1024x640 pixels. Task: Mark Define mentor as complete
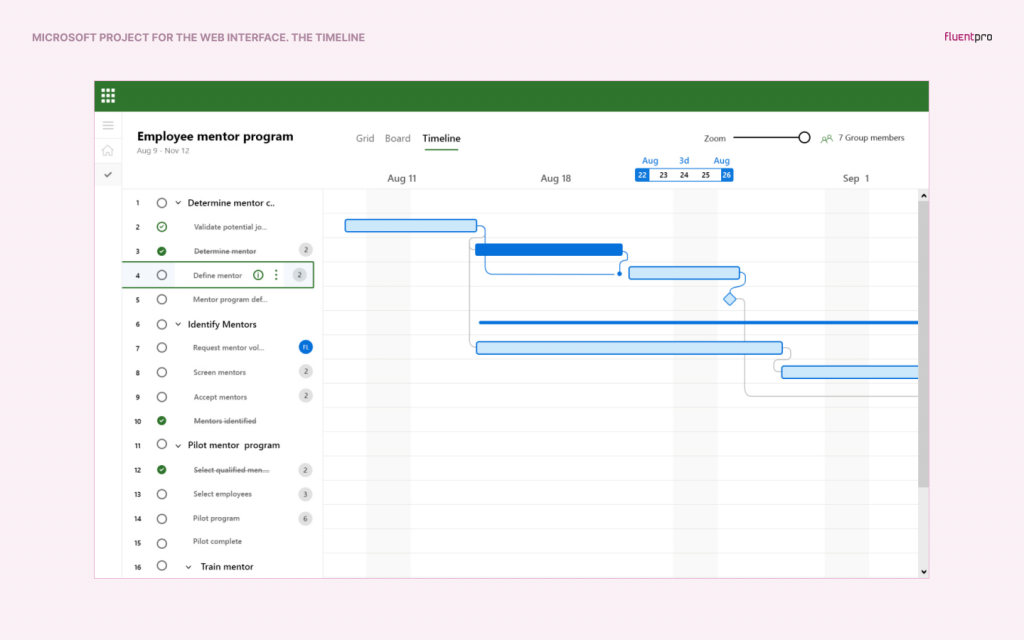click(162, 275)
